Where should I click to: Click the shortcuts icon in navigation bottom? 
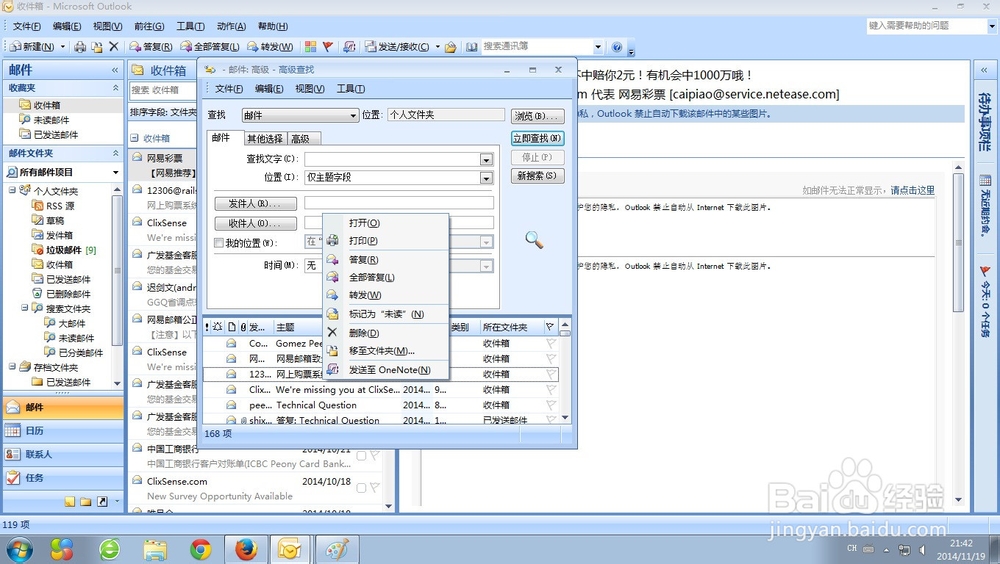pyautogui.click(x=102, y=502)
